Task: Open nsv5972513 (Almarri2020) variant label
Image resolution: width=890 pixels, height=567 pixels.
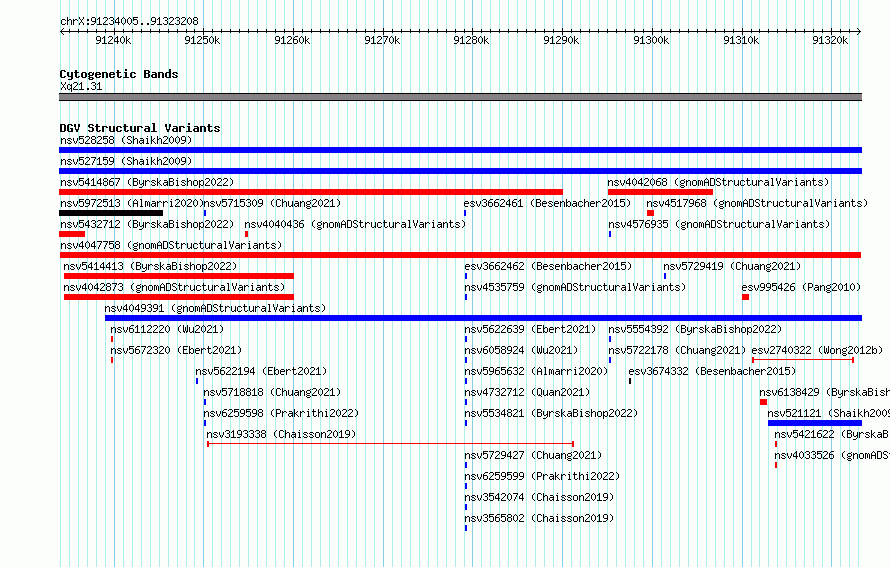Action: pos(132,203)
